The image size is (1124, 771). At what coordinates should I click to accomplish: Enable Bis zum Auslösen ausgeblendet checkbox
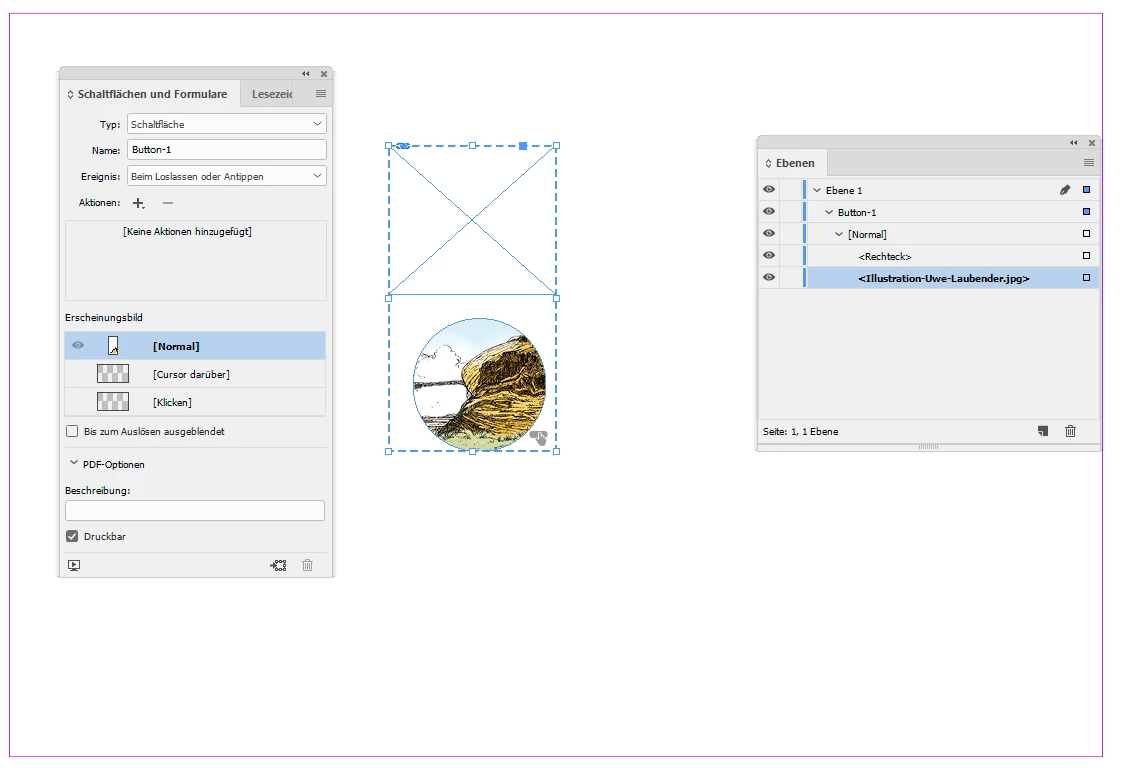[x=72, y=431]
